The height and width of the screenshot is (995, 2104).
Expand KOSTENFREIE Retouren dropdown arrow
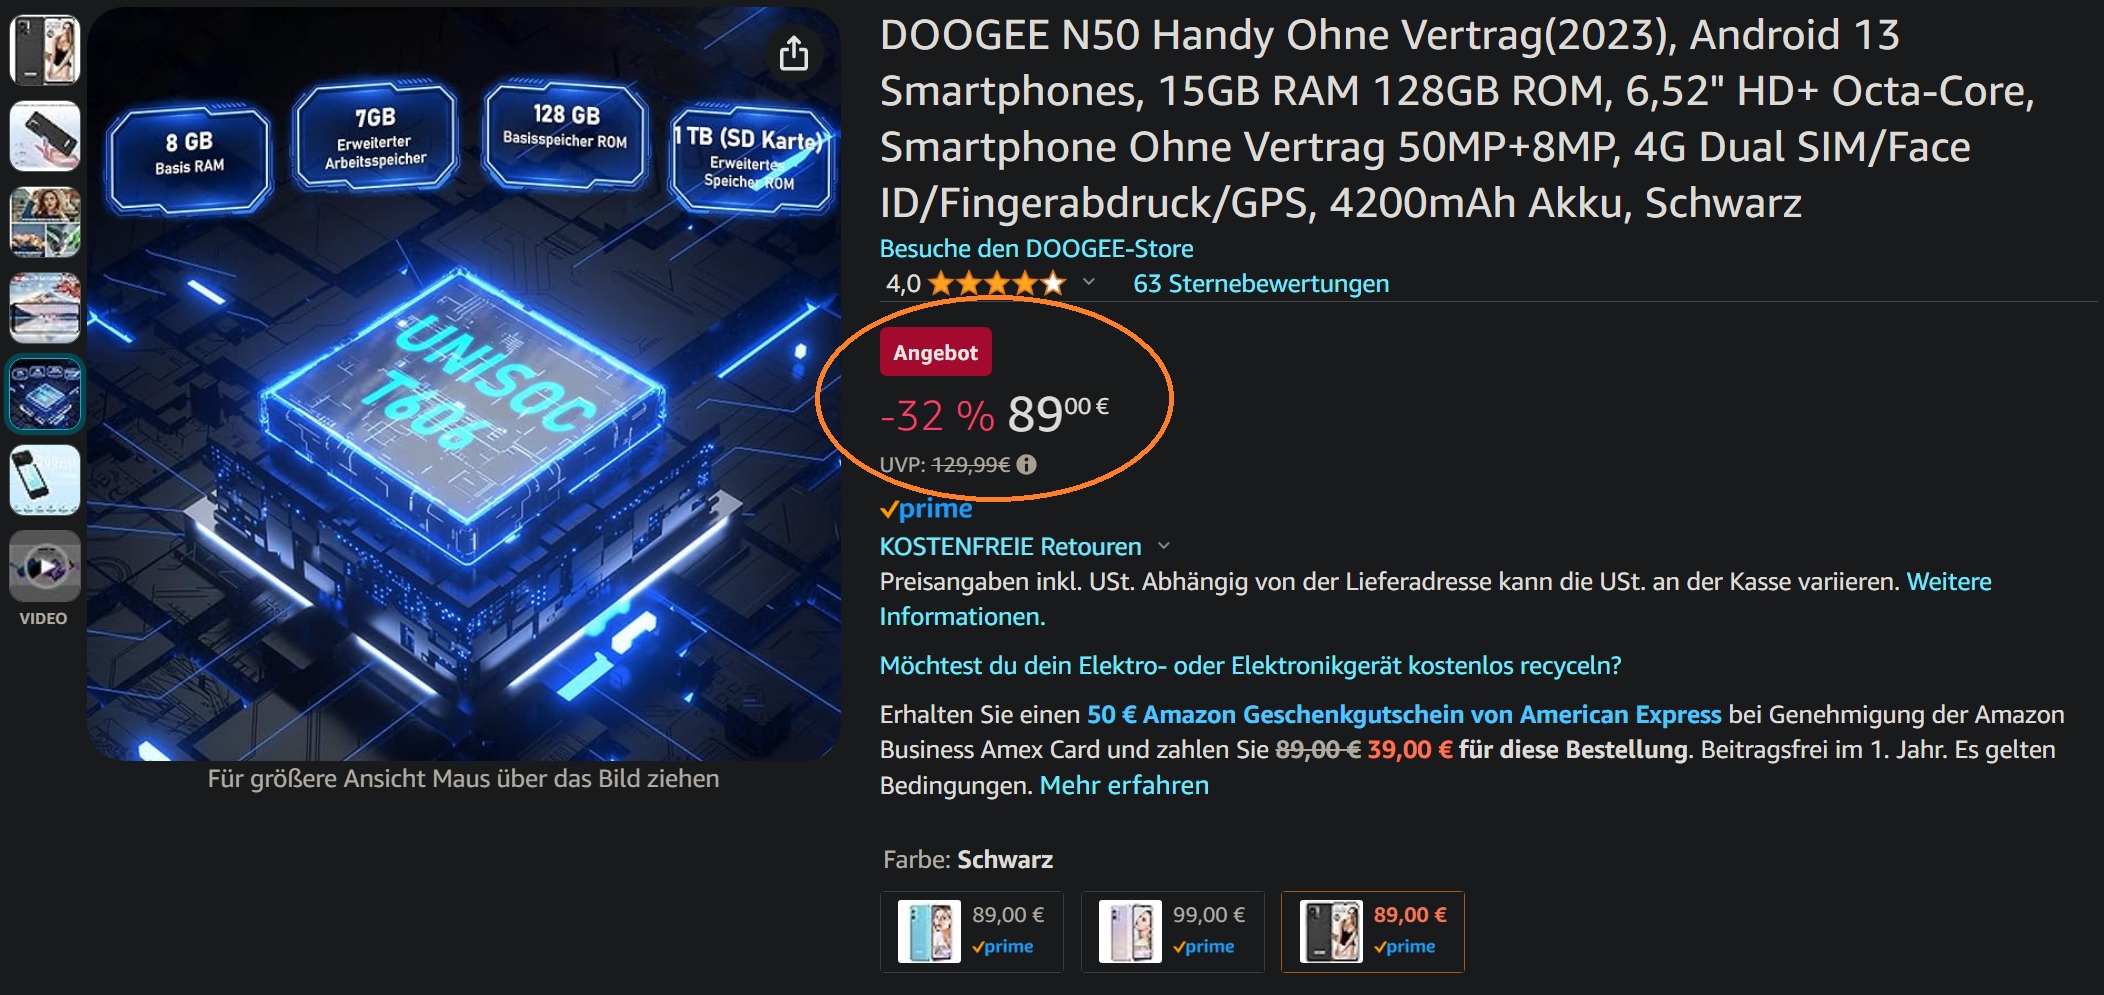pyautogui.click(x=1163, y=546)
